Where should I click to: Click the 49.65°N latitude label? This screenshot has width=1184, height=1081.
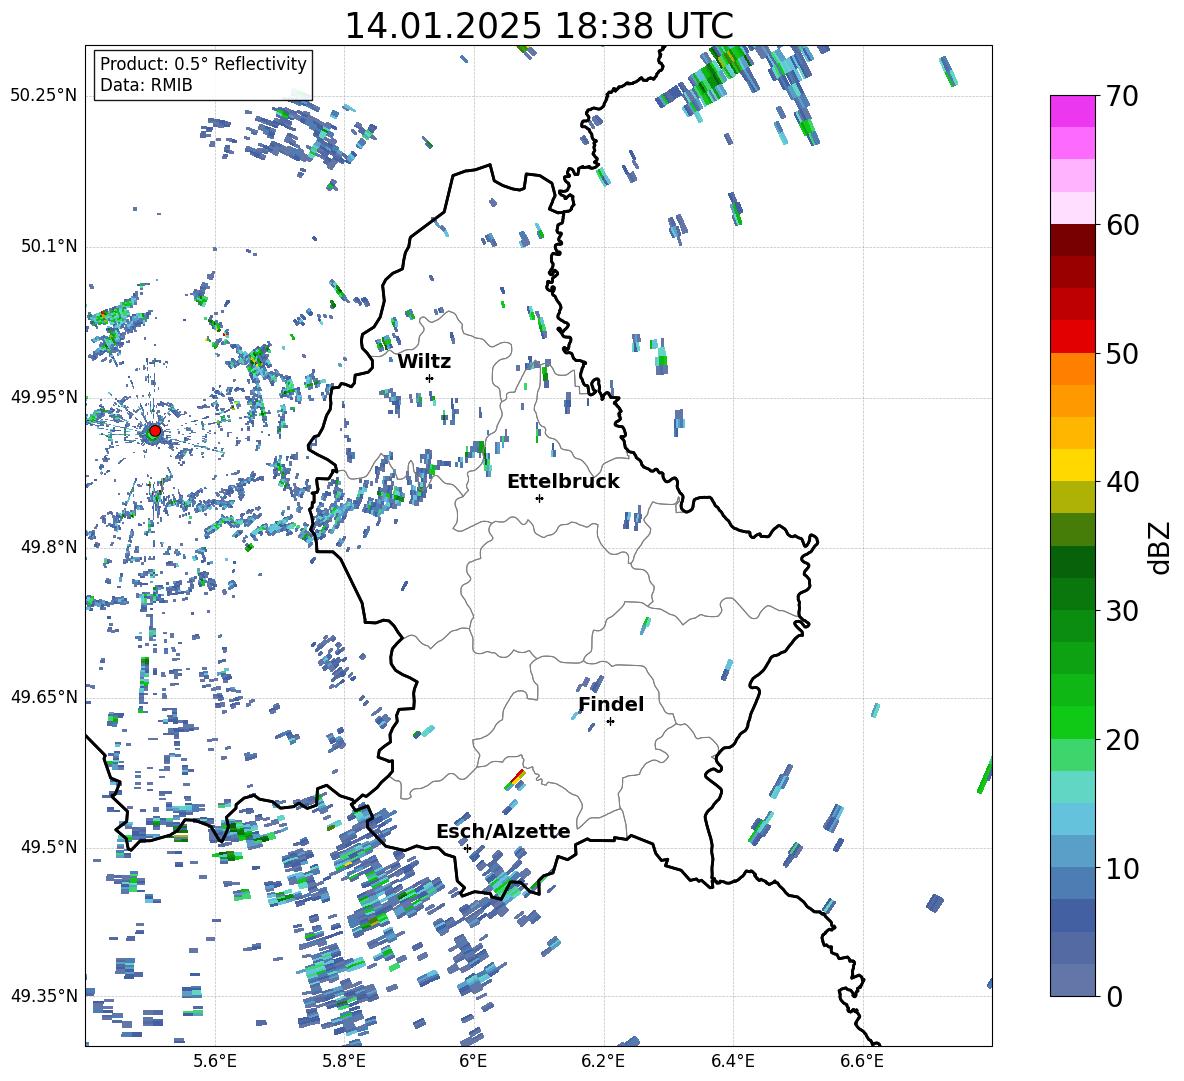click(44, 696)
